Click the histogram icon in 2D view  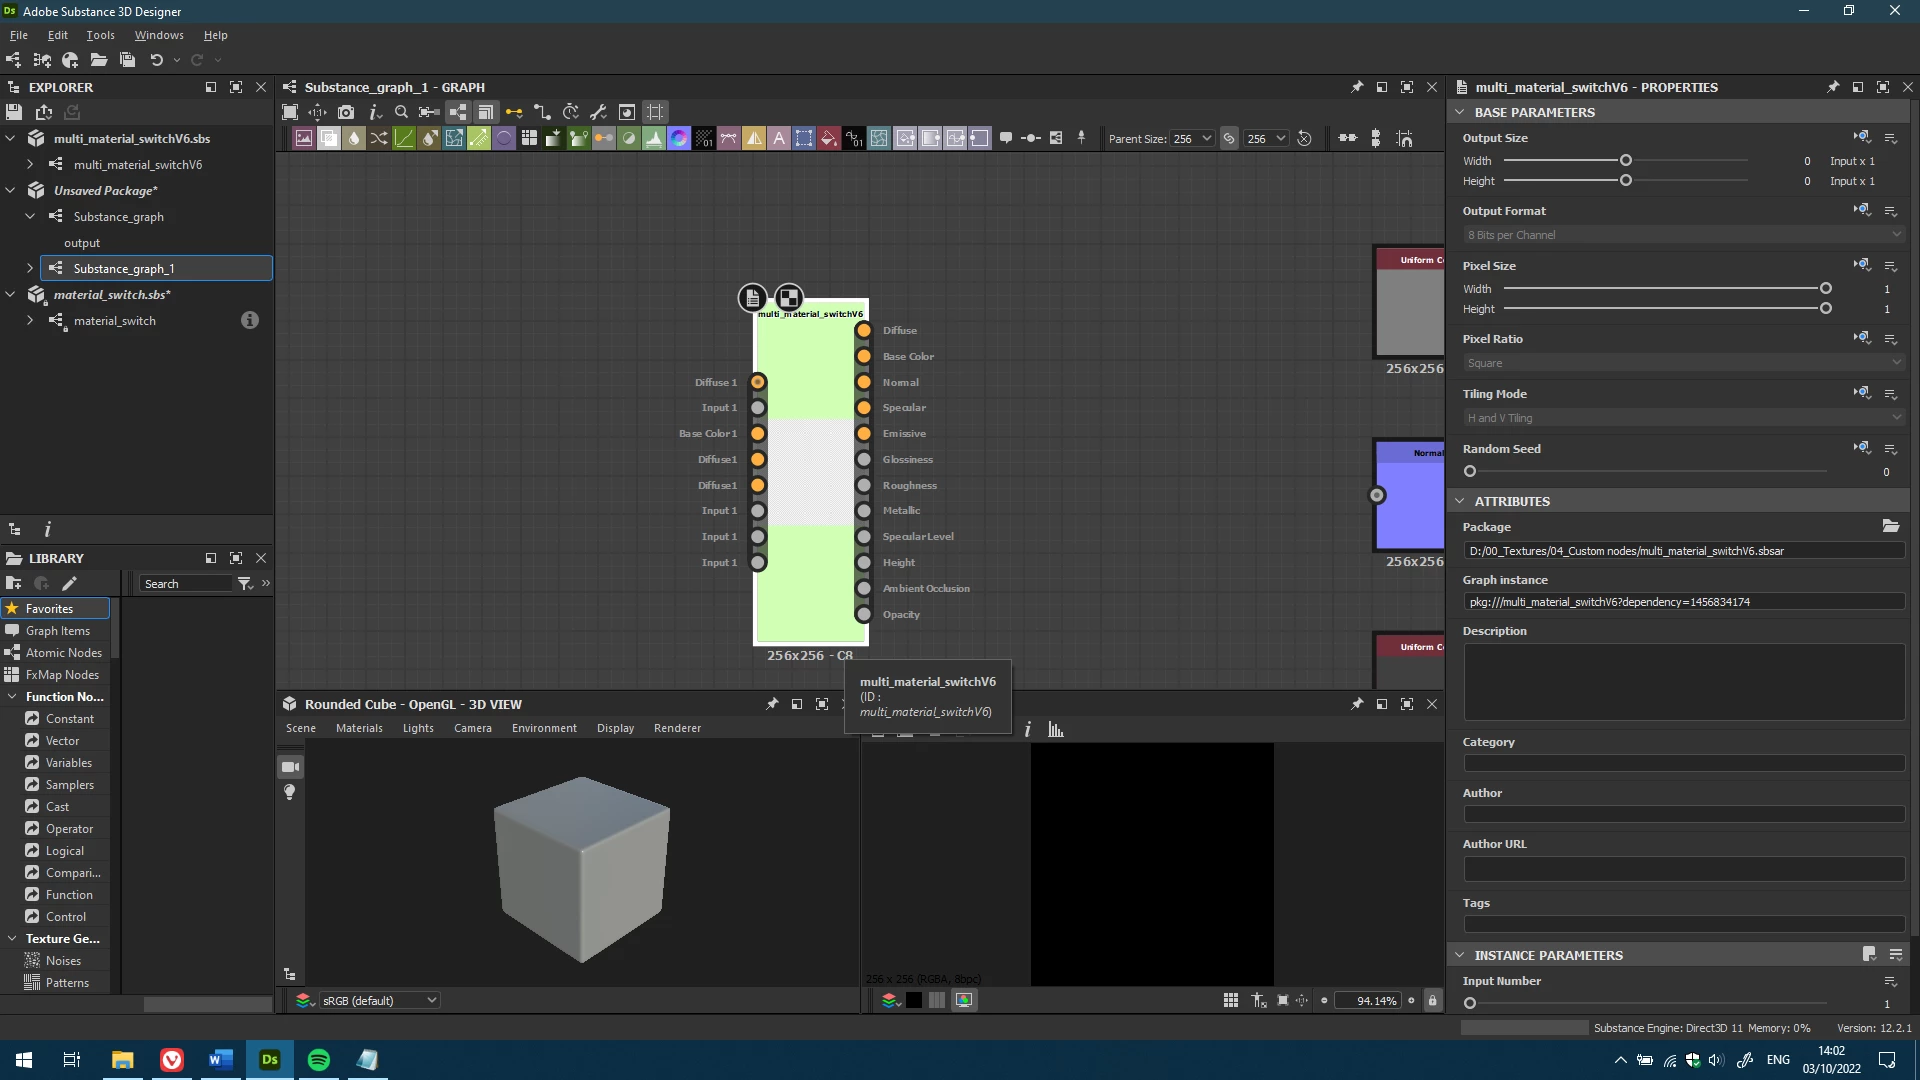tap(1056, 729)
